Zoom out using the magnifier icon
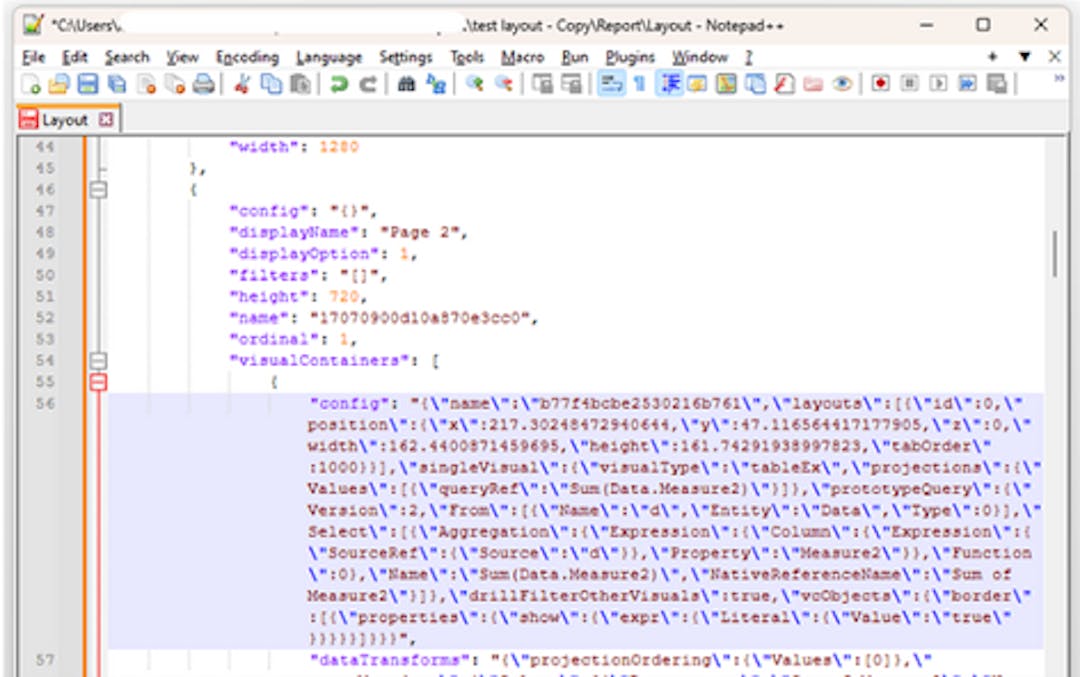 503,84
